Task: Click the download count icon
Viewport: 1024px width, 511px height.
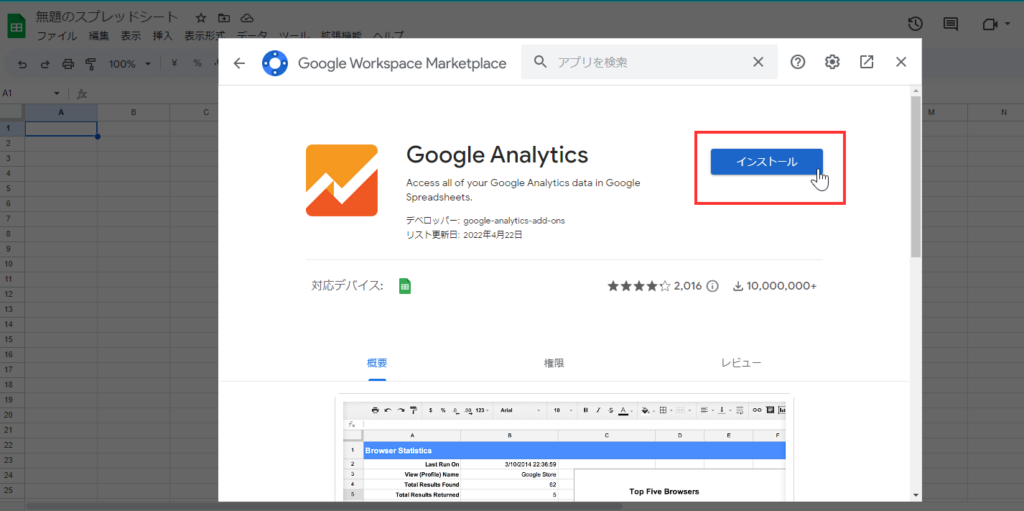Action: [x=738, y=286]
